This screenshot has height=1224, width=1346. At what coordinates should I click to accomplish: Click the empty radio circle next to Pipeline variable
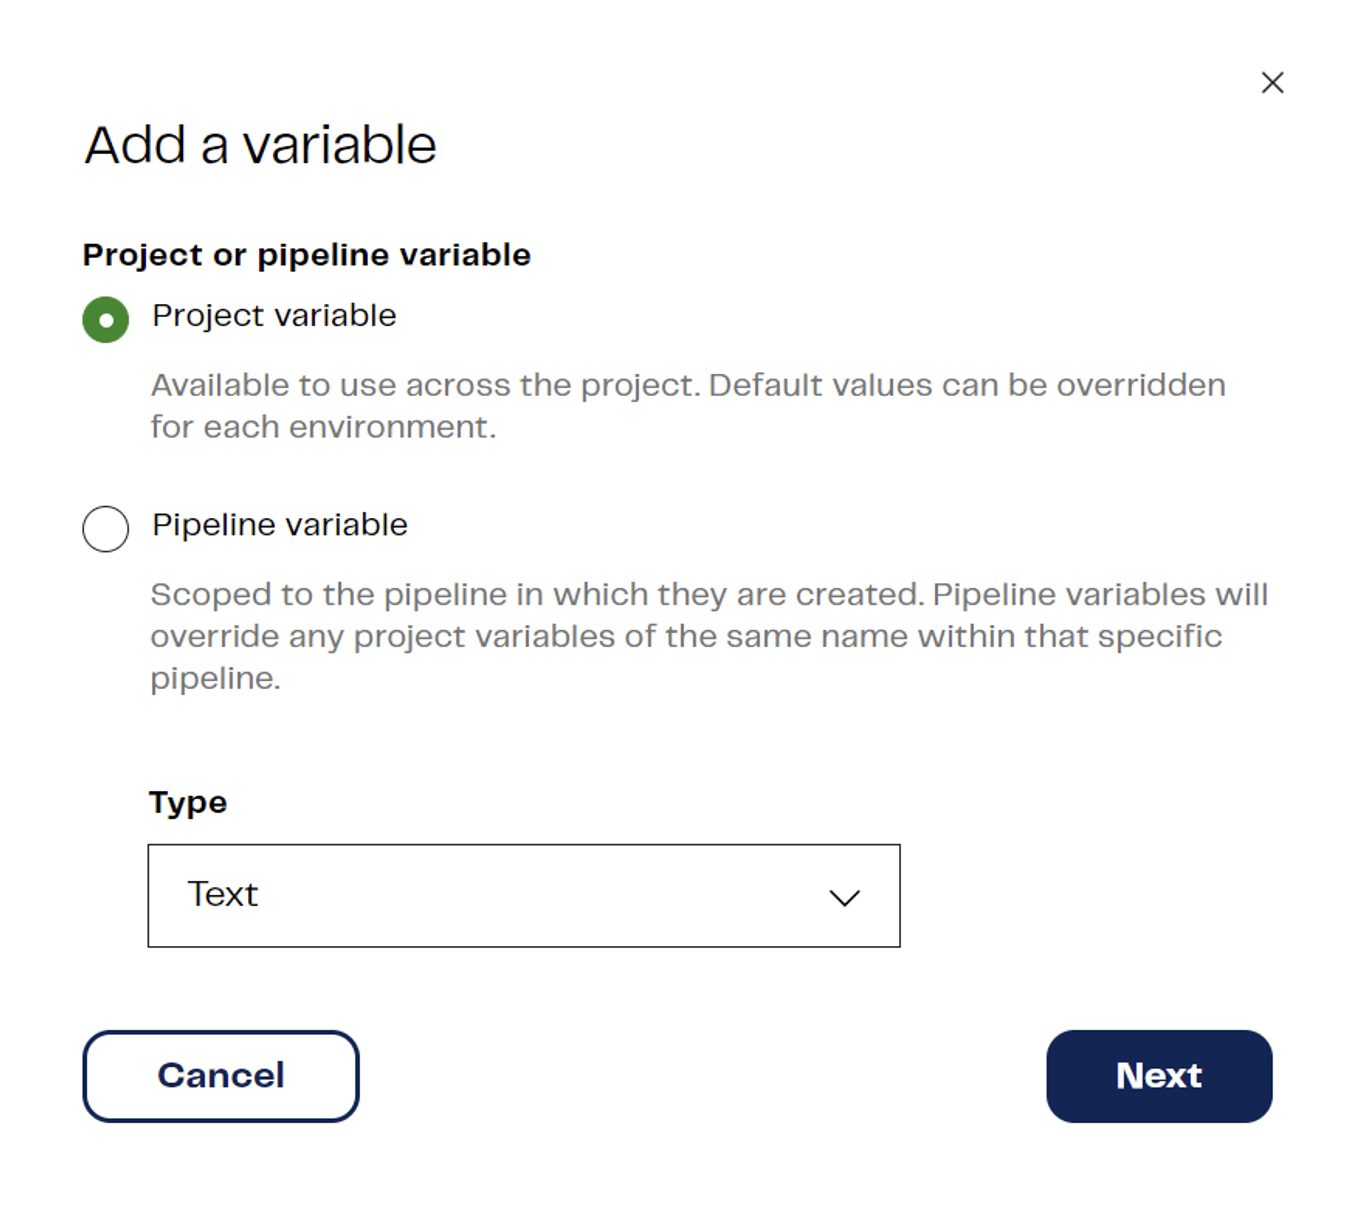click(105, 529)
